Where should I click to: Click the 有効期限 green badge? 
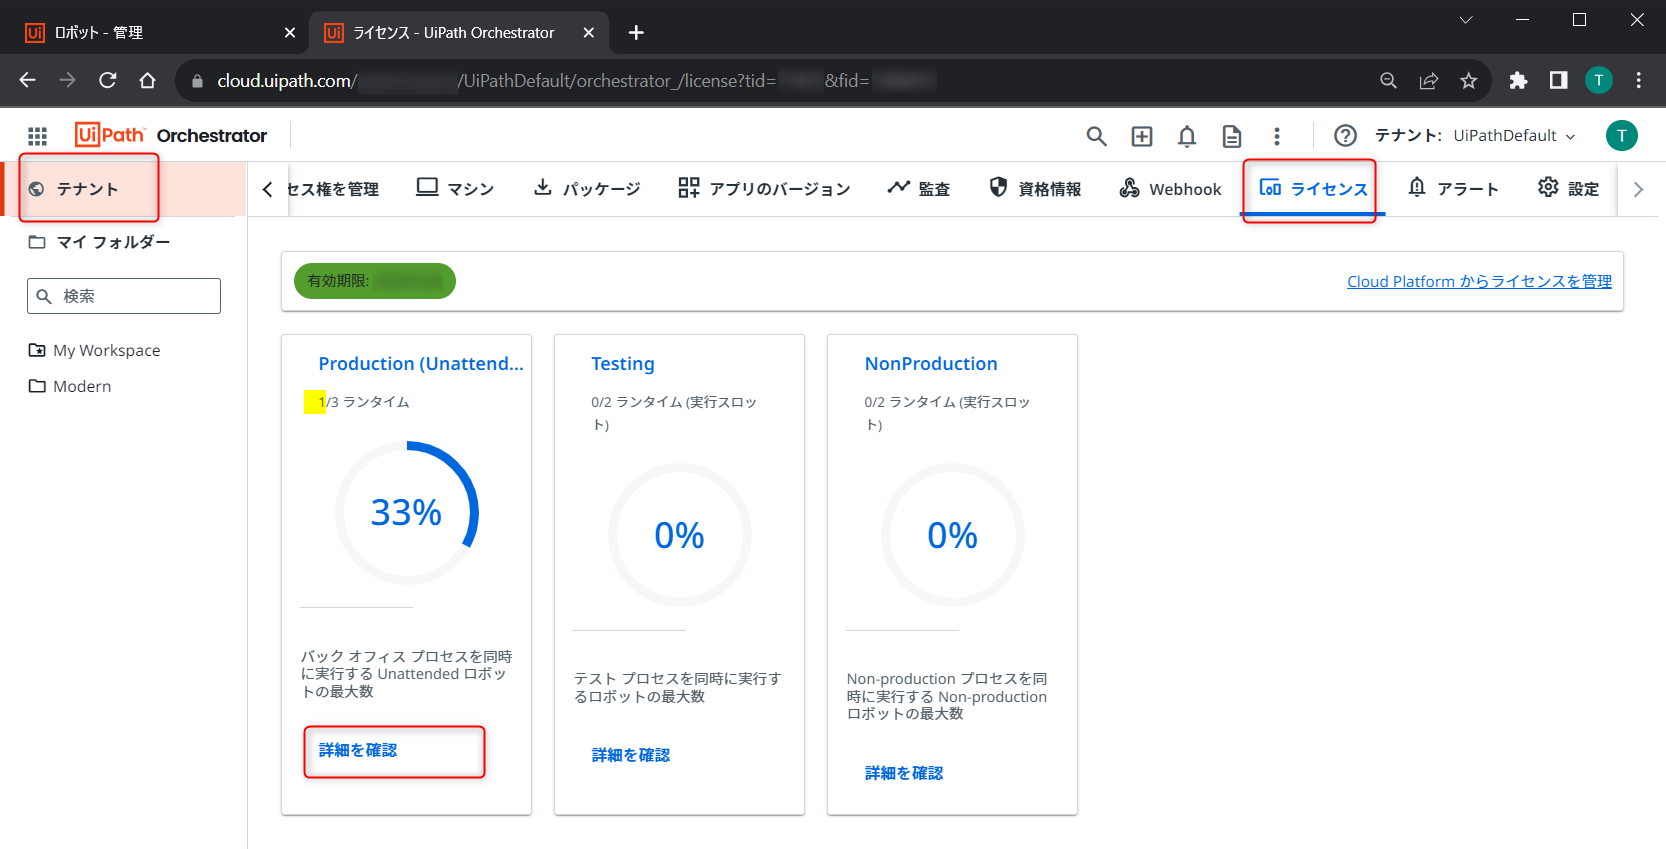pos(375,281)
